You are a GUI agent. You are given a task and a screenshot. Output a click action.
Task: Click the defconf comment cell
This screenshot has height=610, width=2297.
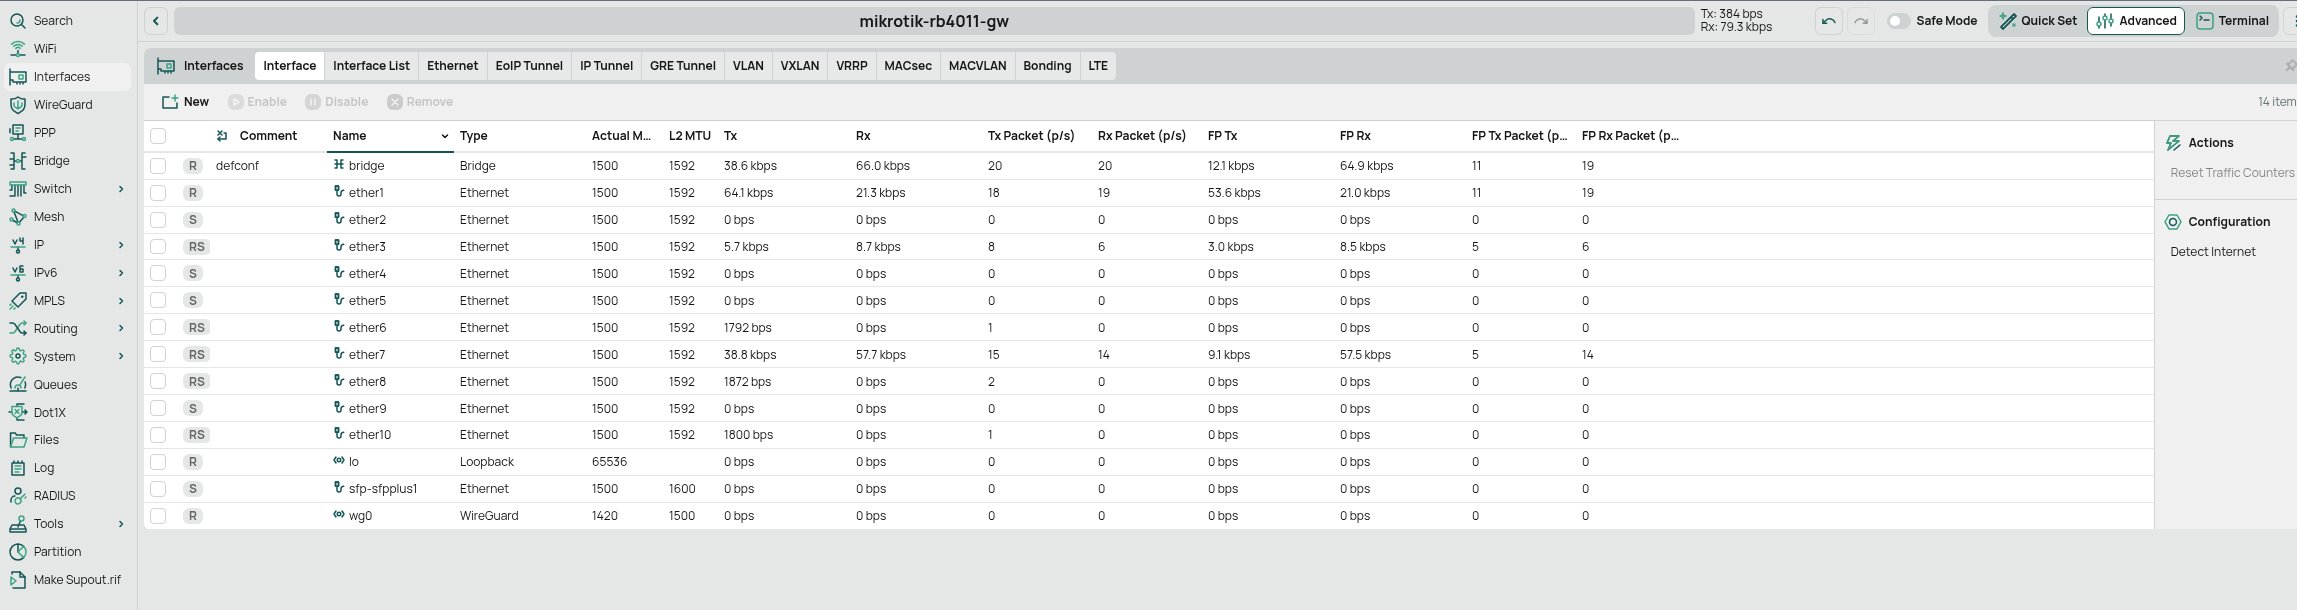(237, 165)
